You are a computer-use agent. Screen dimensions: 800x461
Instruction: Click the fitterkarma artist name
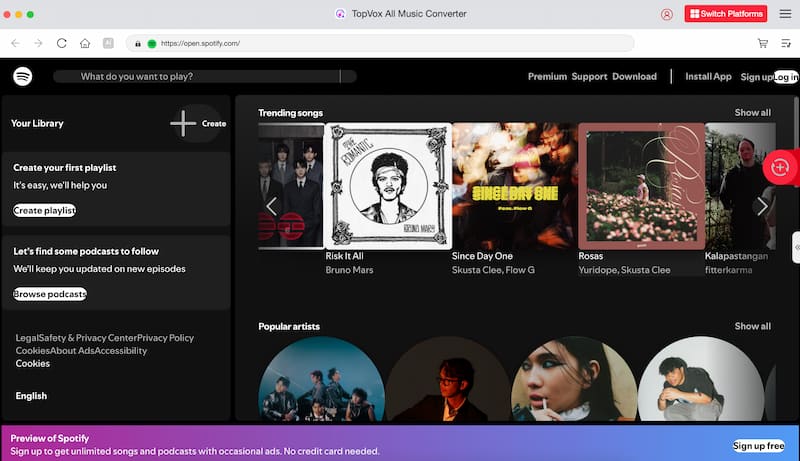729,270
